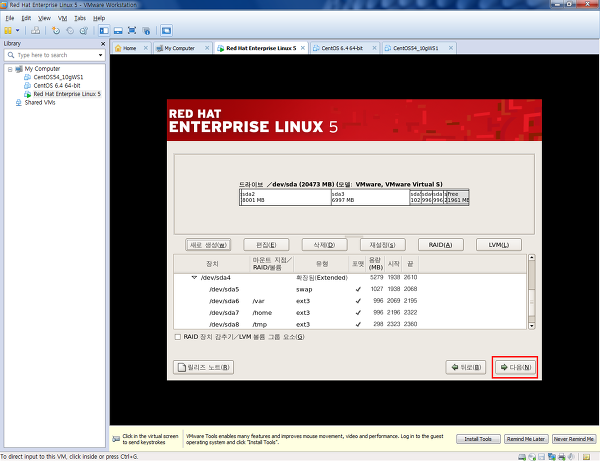600x461 pixels.
Task: Click the 편집(E) edit button
Action: [266, 245]
